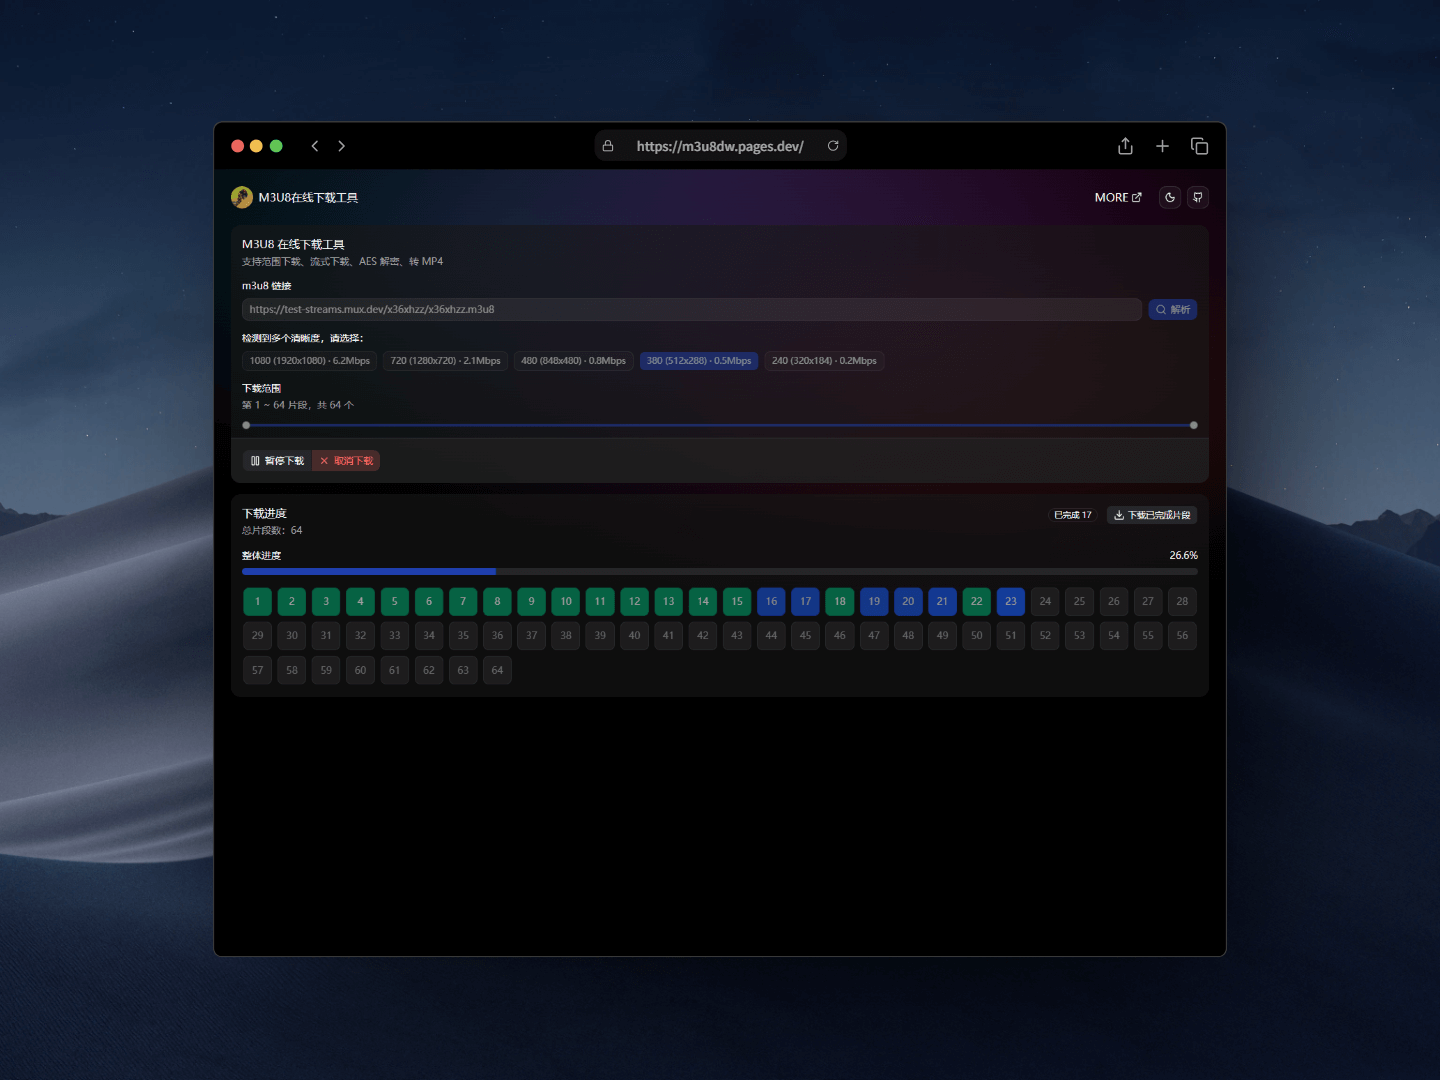Click the M3U8 tool logo avatar
Image resolution: width=1440 pixels, height=1080 pixels.
(x=241, y=197)
